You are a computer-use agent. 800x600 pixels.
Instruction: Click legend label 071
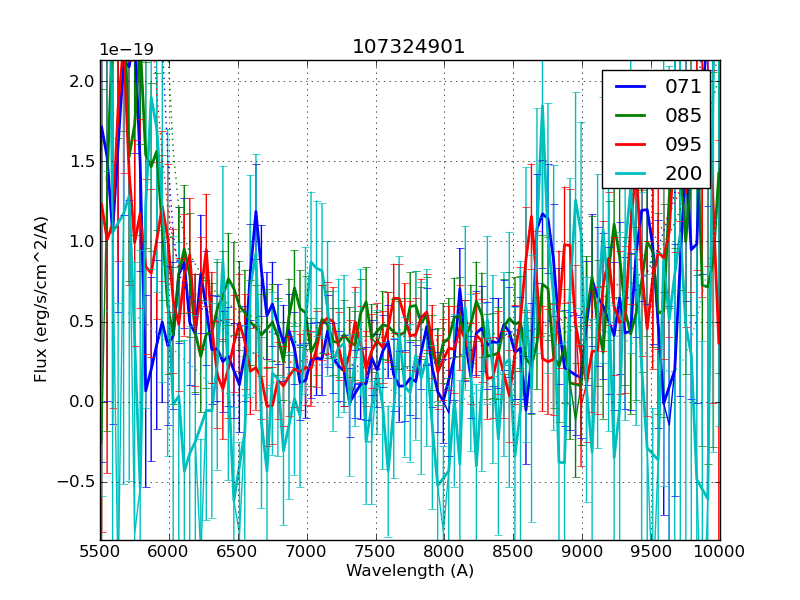coord(684,86)
